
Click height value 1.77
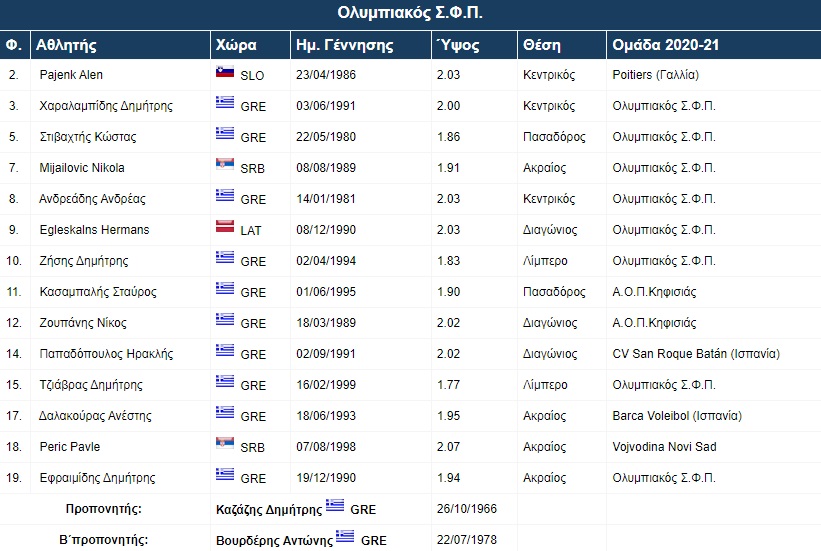pos(448,384)
